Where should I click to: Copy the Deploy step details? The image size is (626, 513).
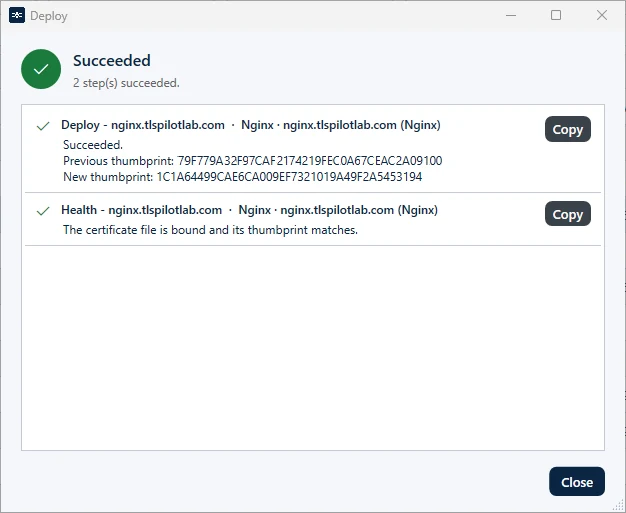tap(567, 129)
